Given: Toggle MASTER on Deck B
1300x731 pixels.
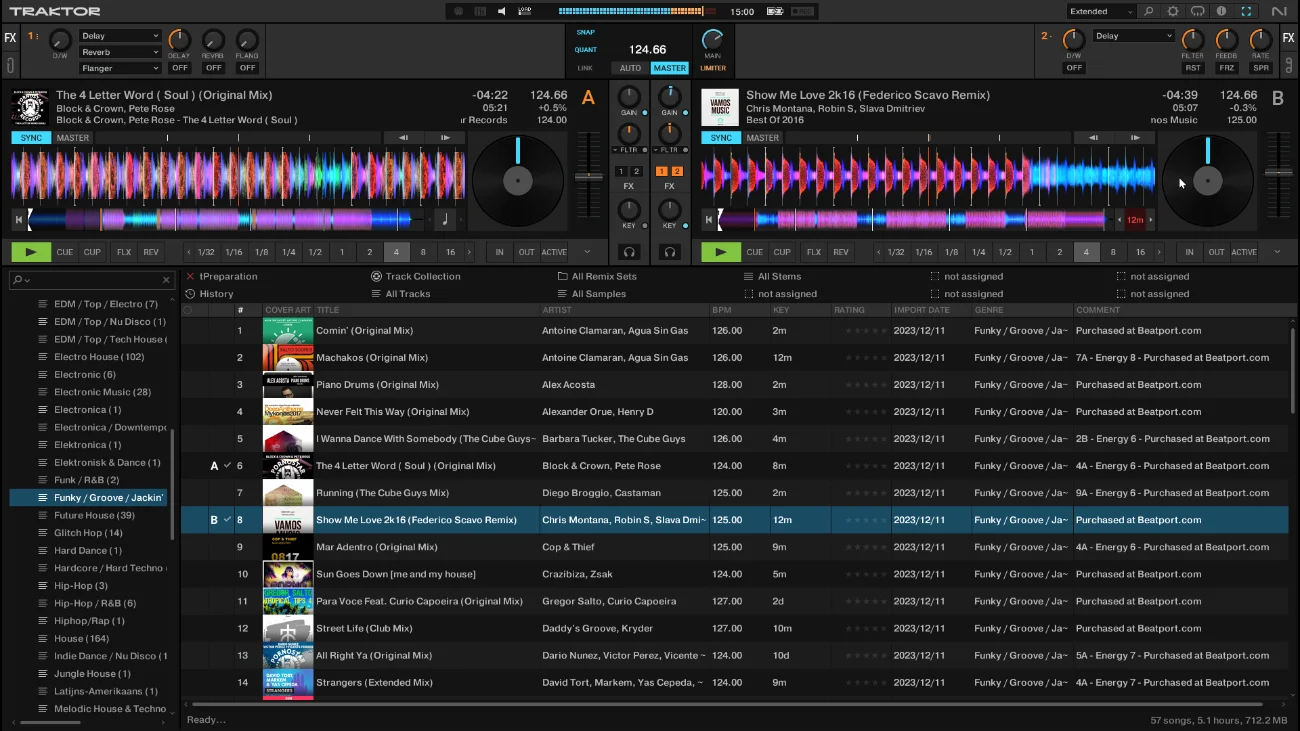Looking at the screenshot, I should 763,138.
